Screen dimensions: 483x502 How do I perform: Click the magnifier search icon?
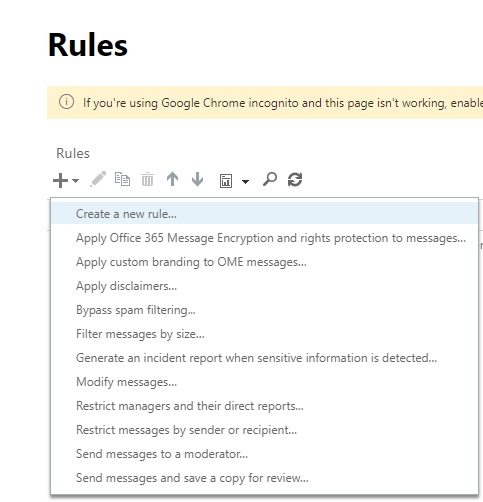(x=270, y=179)
